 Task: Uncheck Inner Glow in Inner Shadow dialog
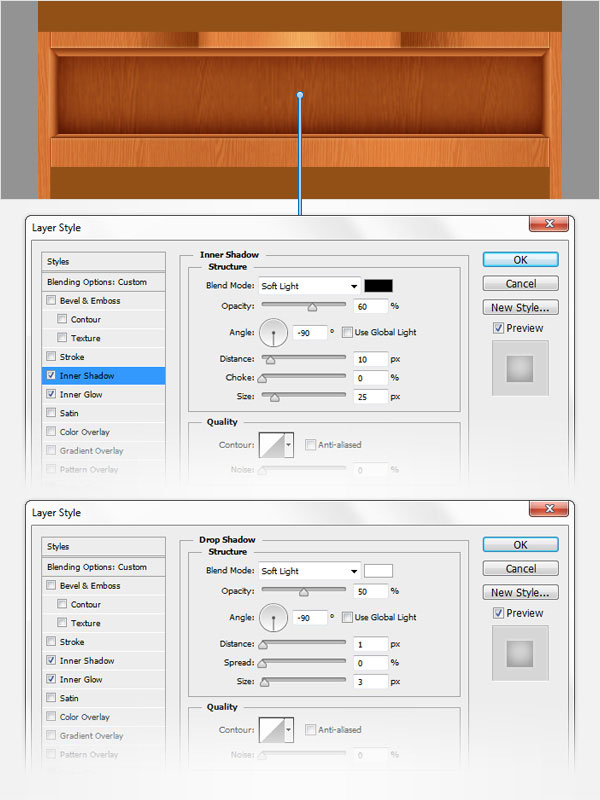point(51,394)
